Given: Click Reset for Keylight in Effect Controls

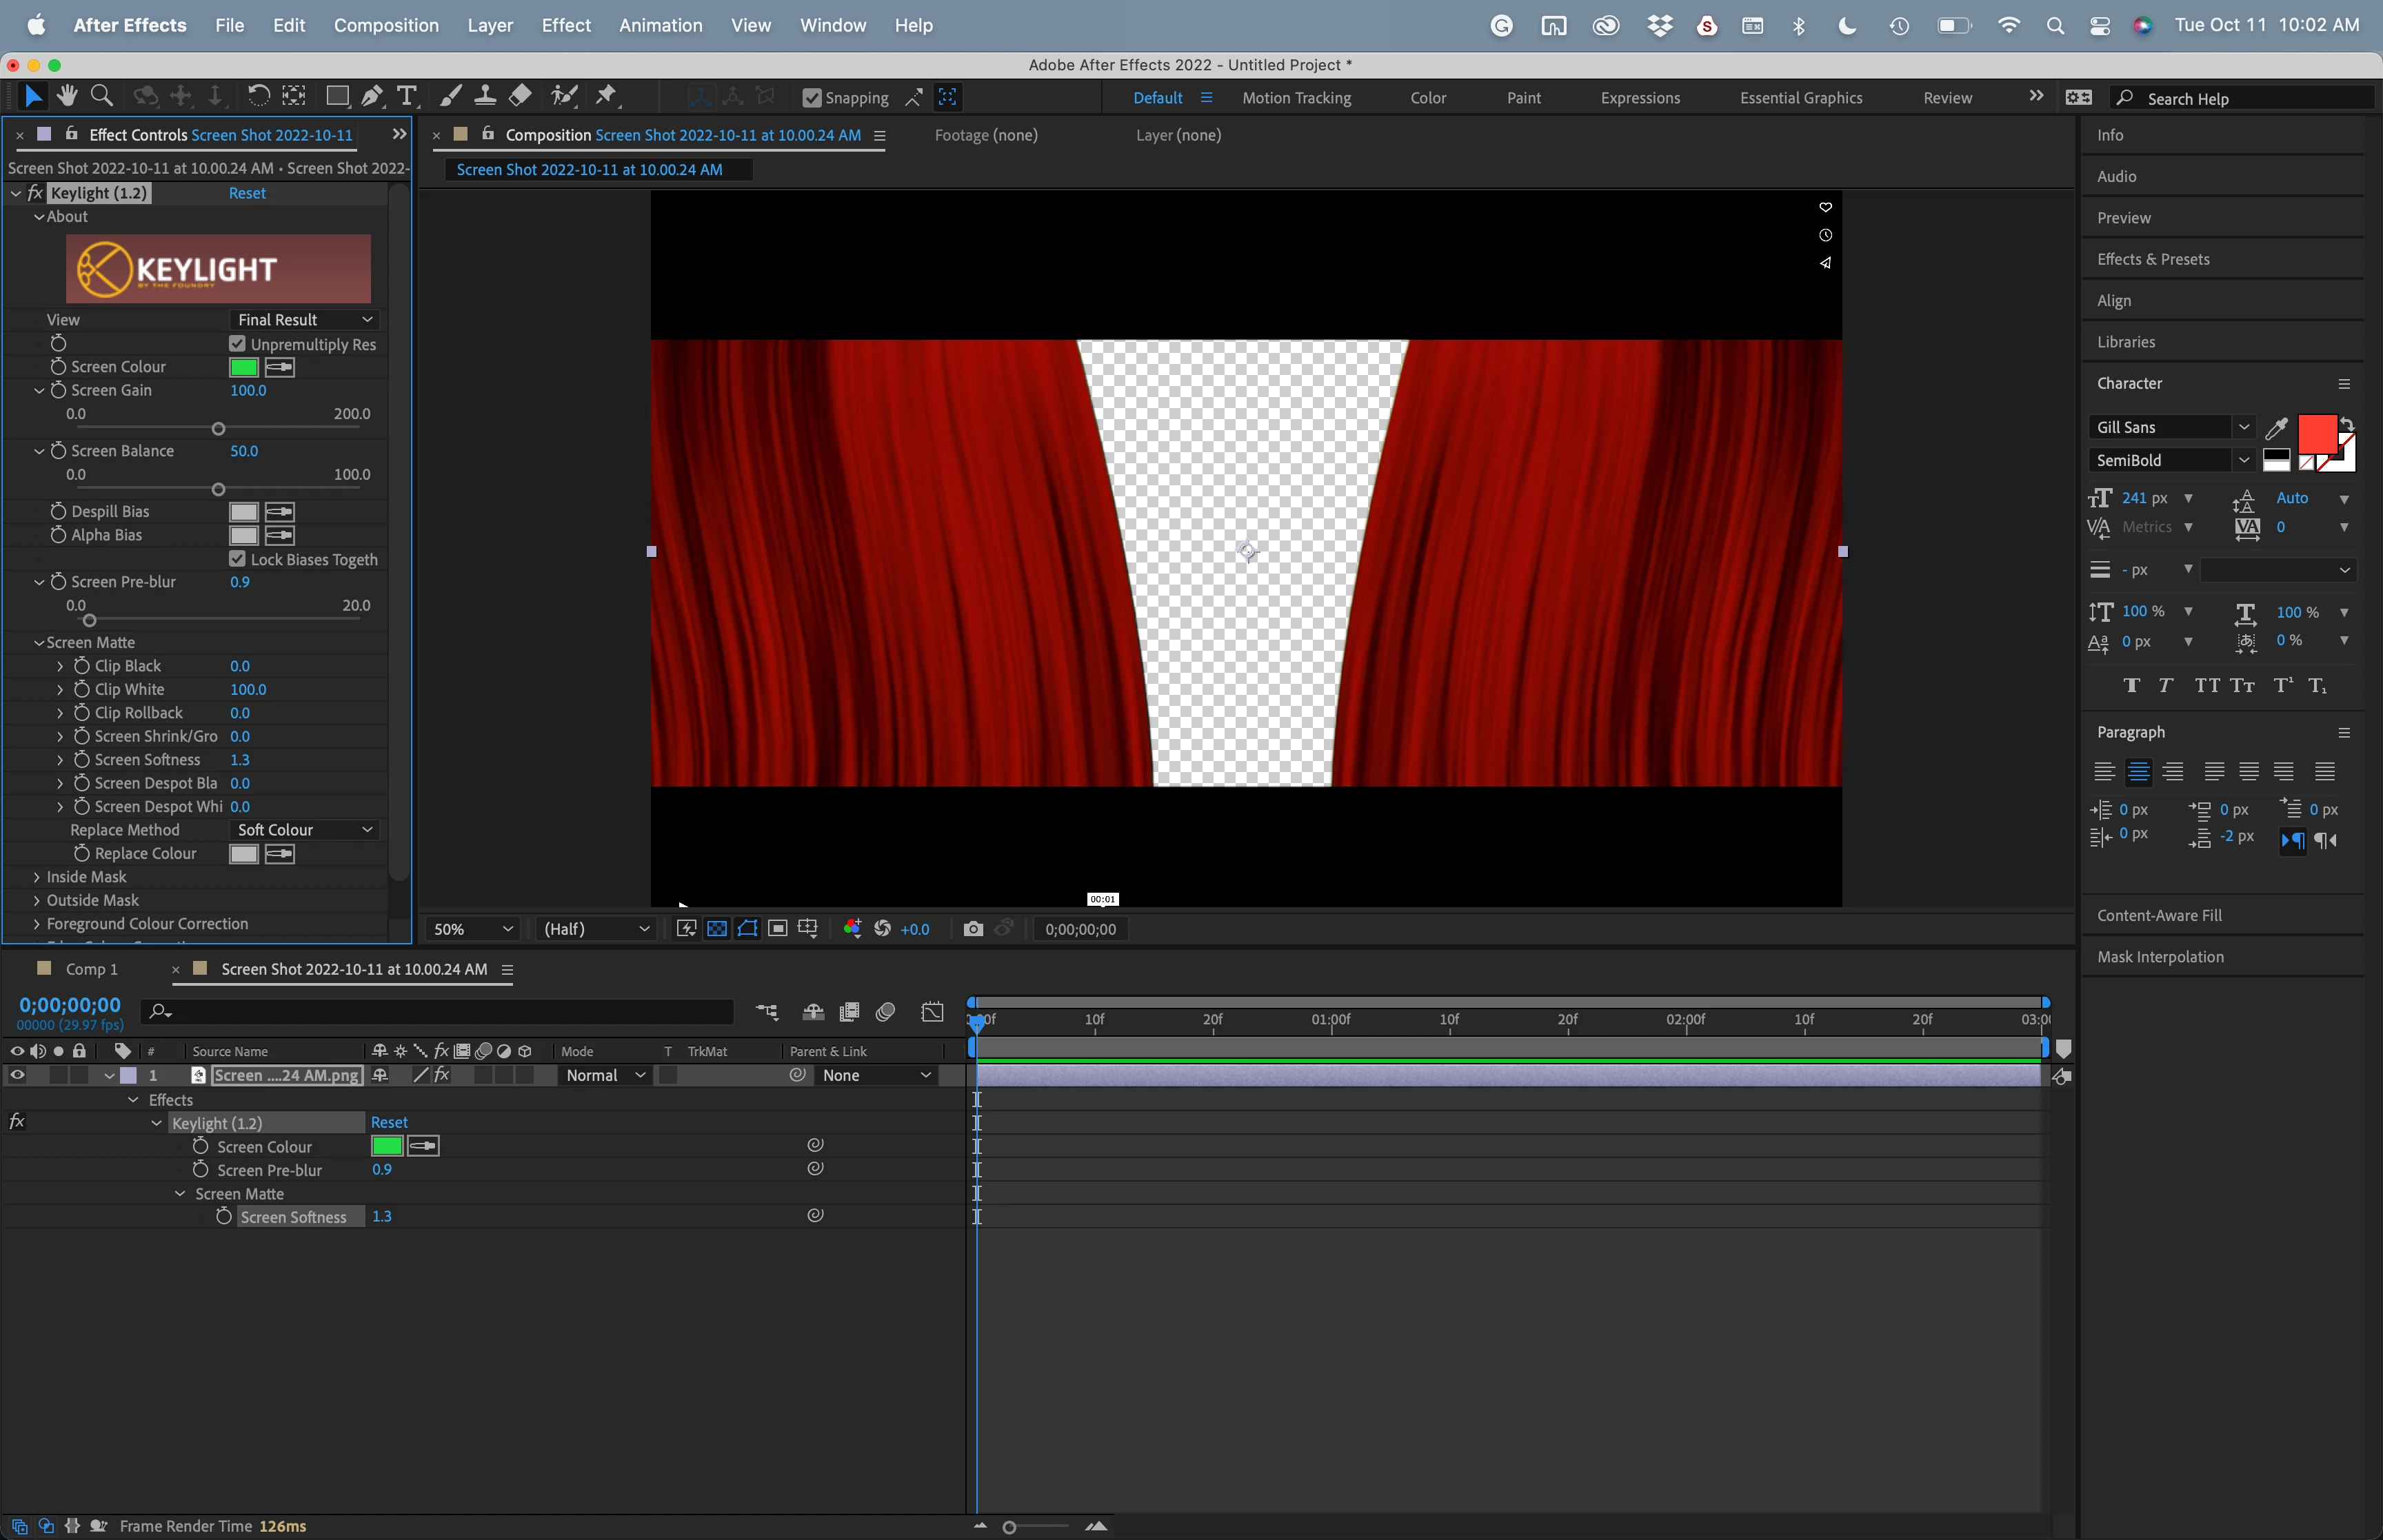Looking at the screenshot, I should coord(247,193).
